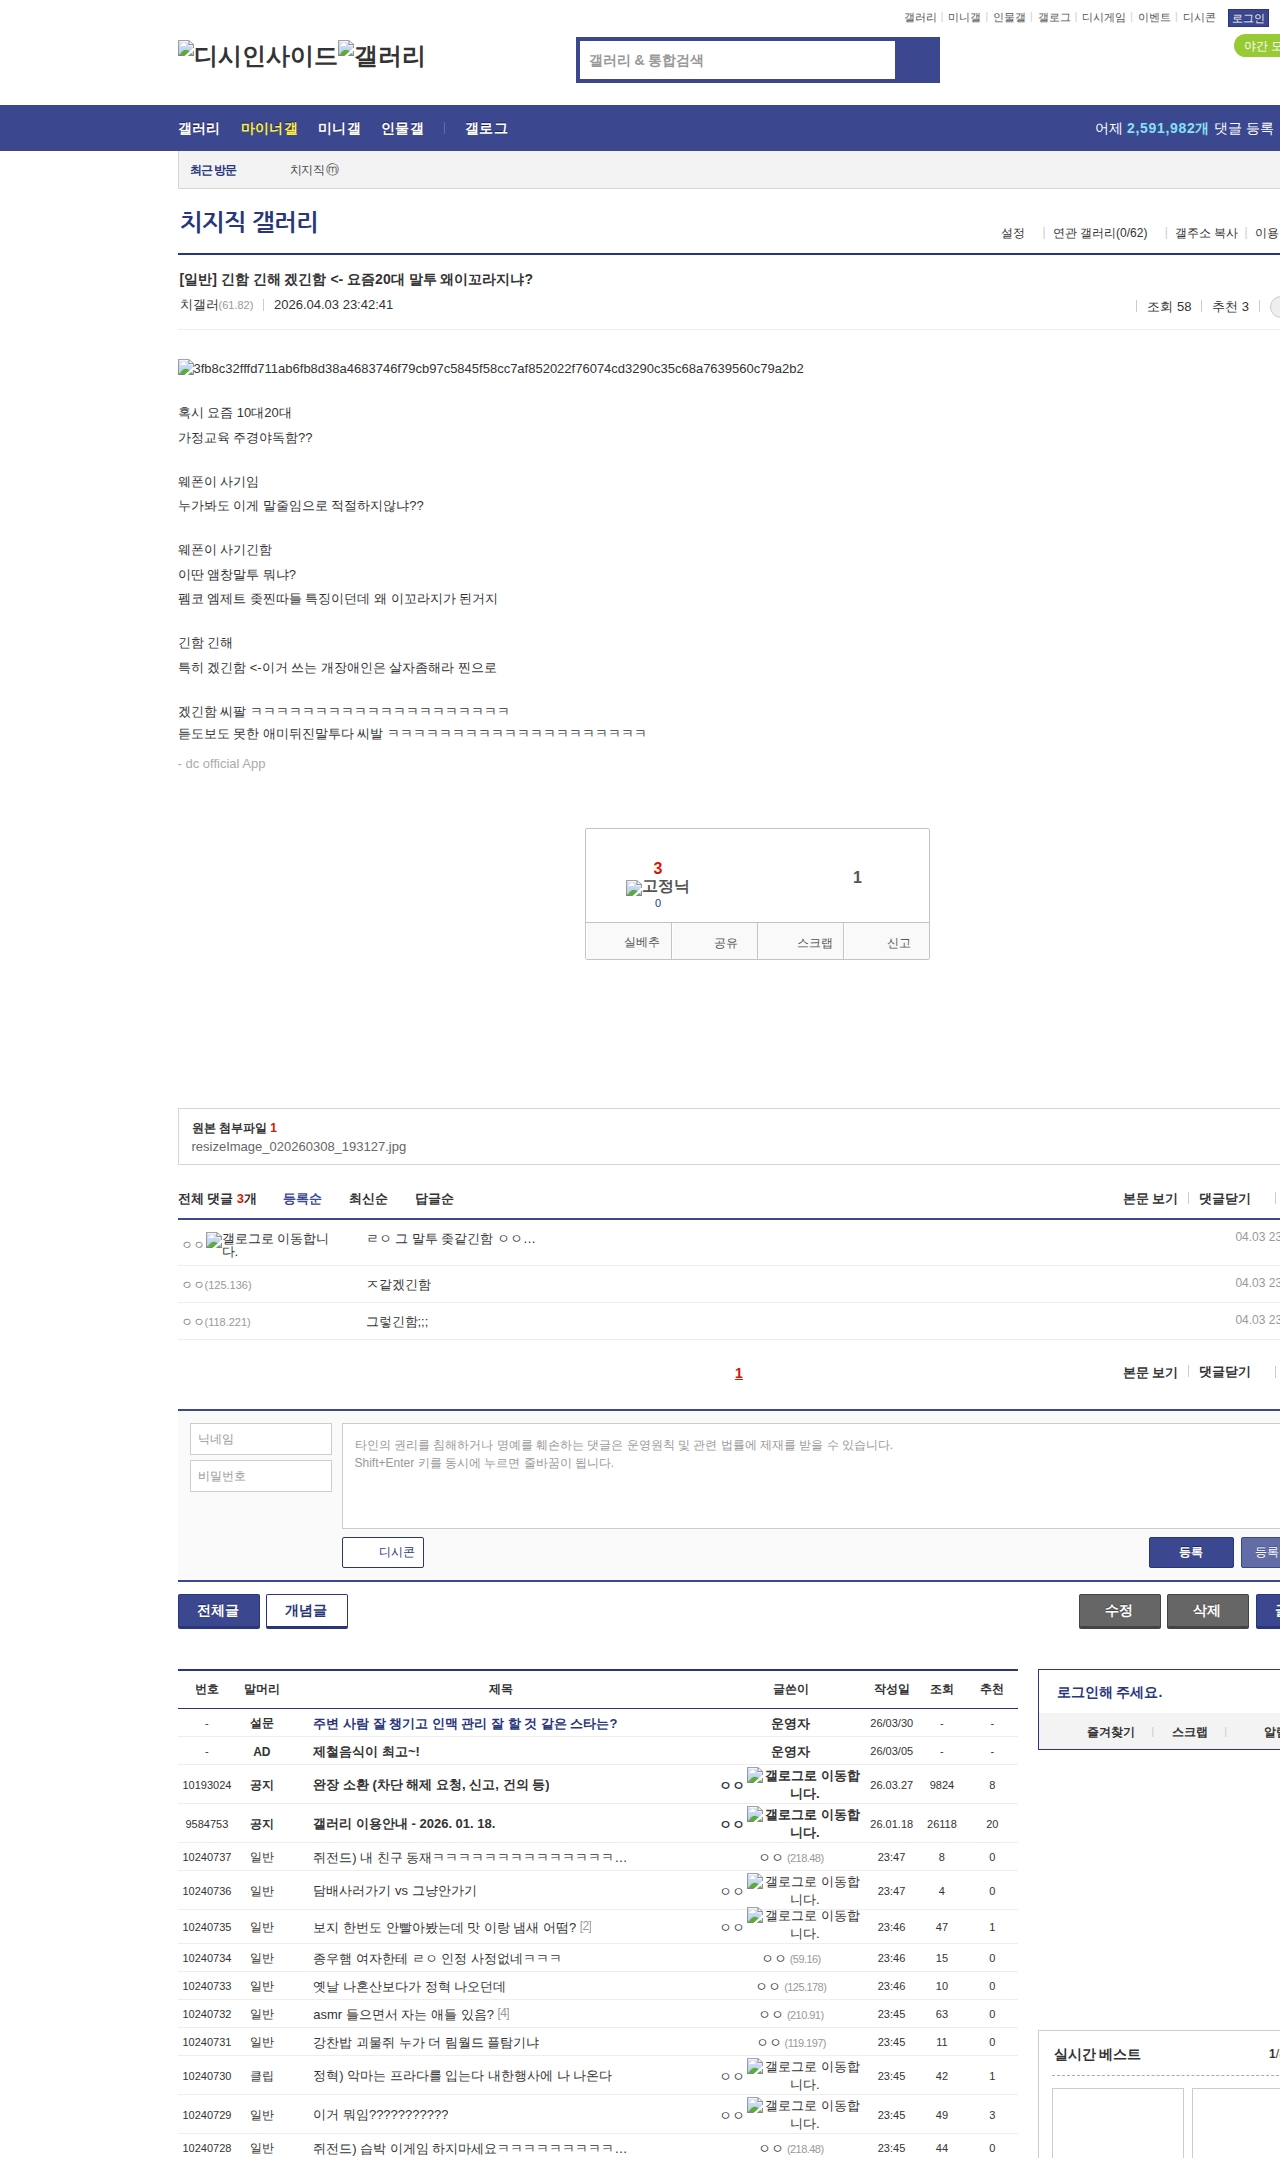This screenshot has height=2158, width=1280.
Task: Open 갤로그 icon in the 완장 소환 notice row
Action: (803, 1784)
